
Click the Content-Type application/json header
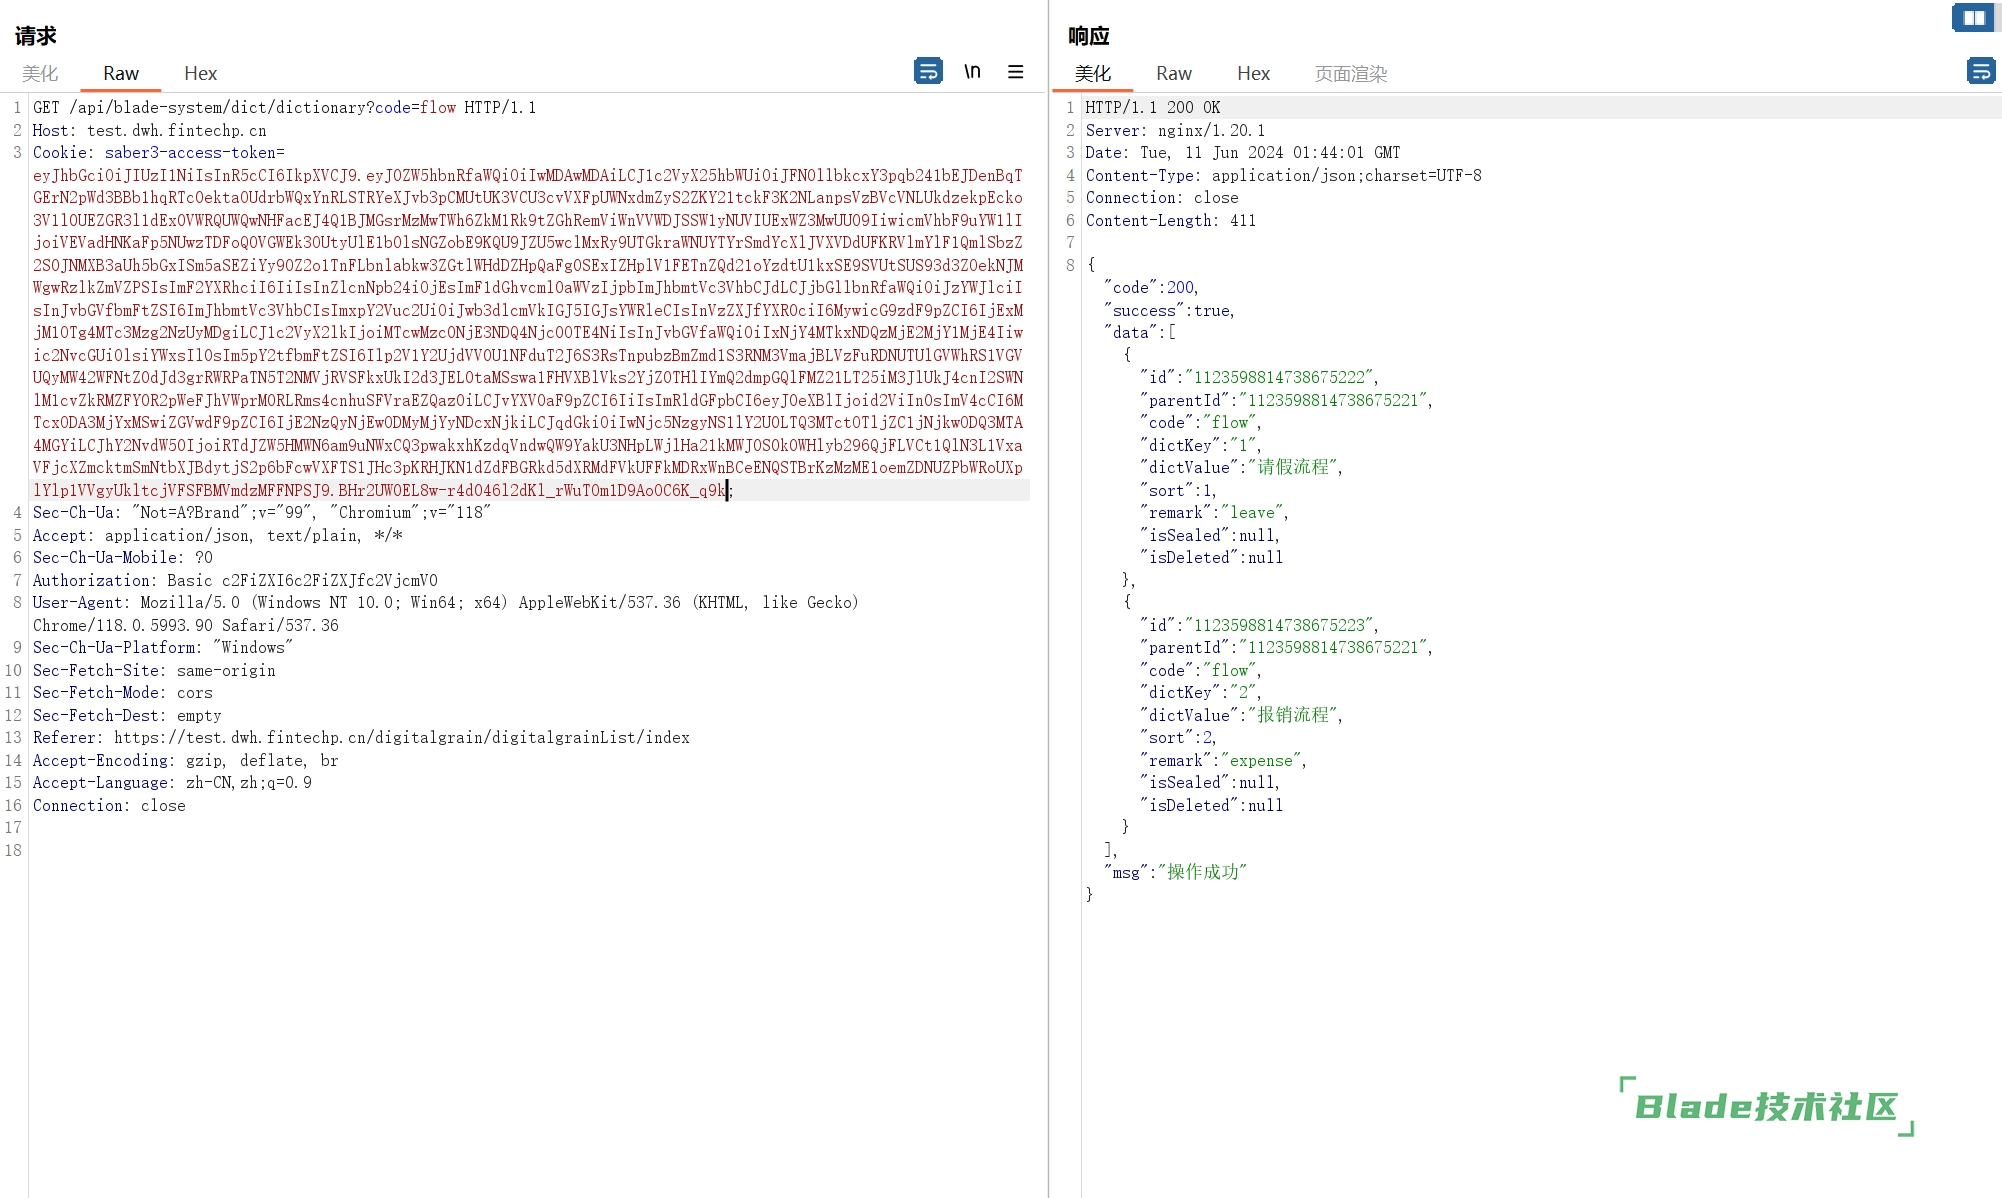1284,175
